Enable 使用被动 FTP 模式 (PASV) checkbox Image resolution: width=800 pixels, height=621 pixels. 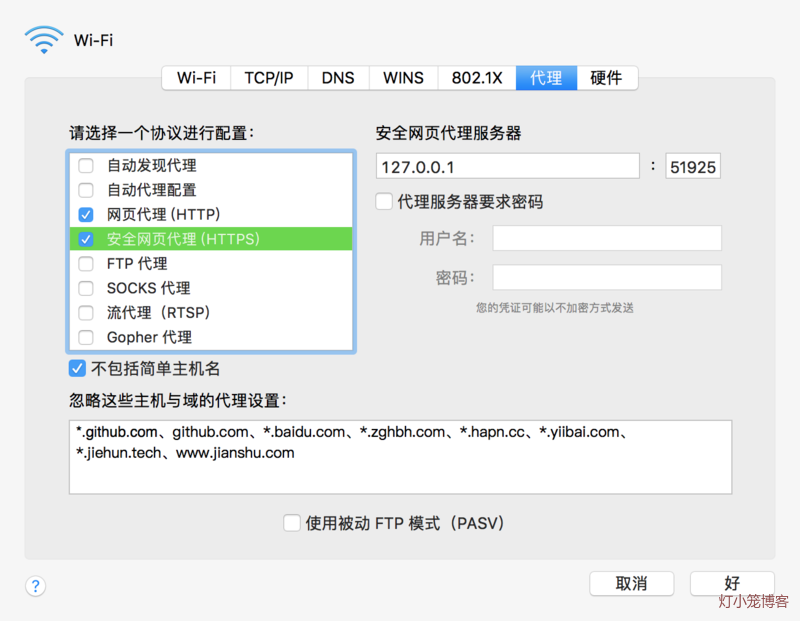coord(292,523)
